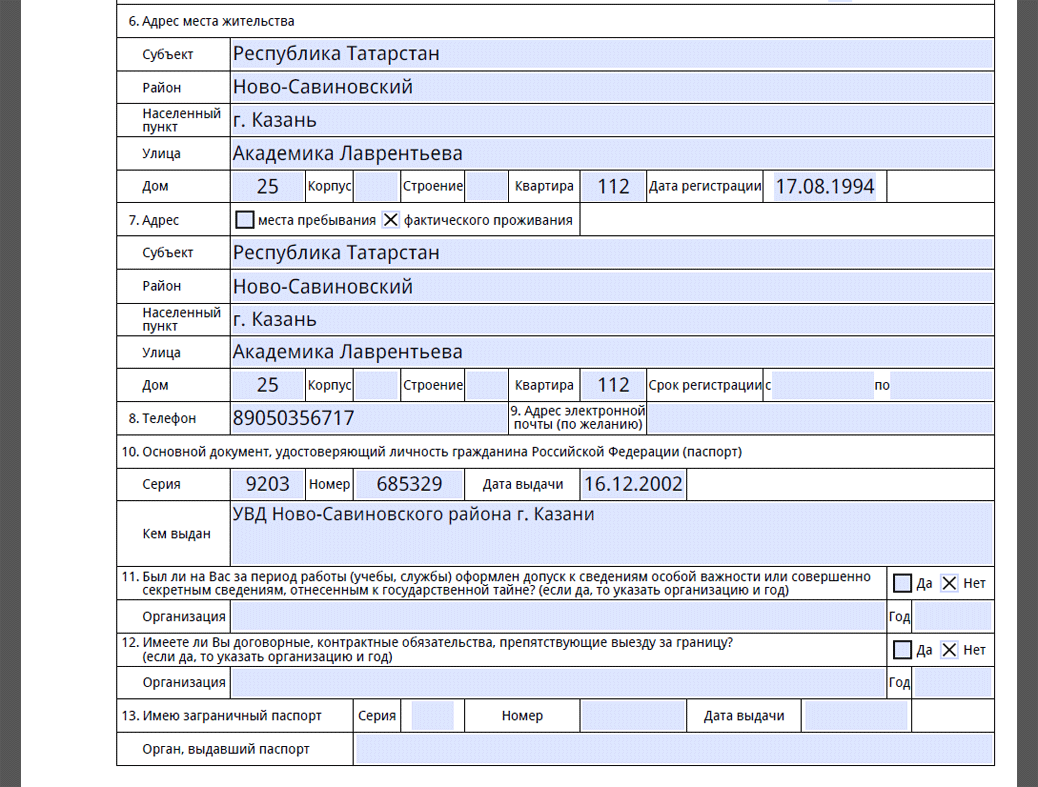
Task: Fill 'Срок регистрации по' end date field
Action: pos(941,385)
